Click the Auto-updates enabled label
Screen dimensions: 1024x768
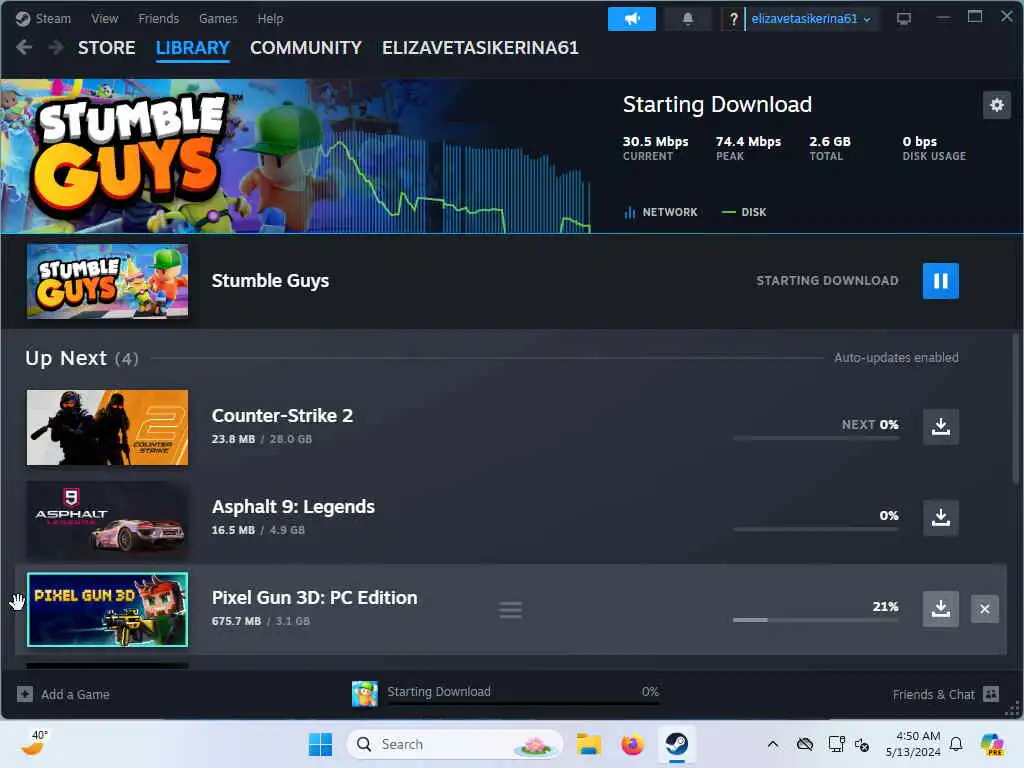[x=896, y=358]
